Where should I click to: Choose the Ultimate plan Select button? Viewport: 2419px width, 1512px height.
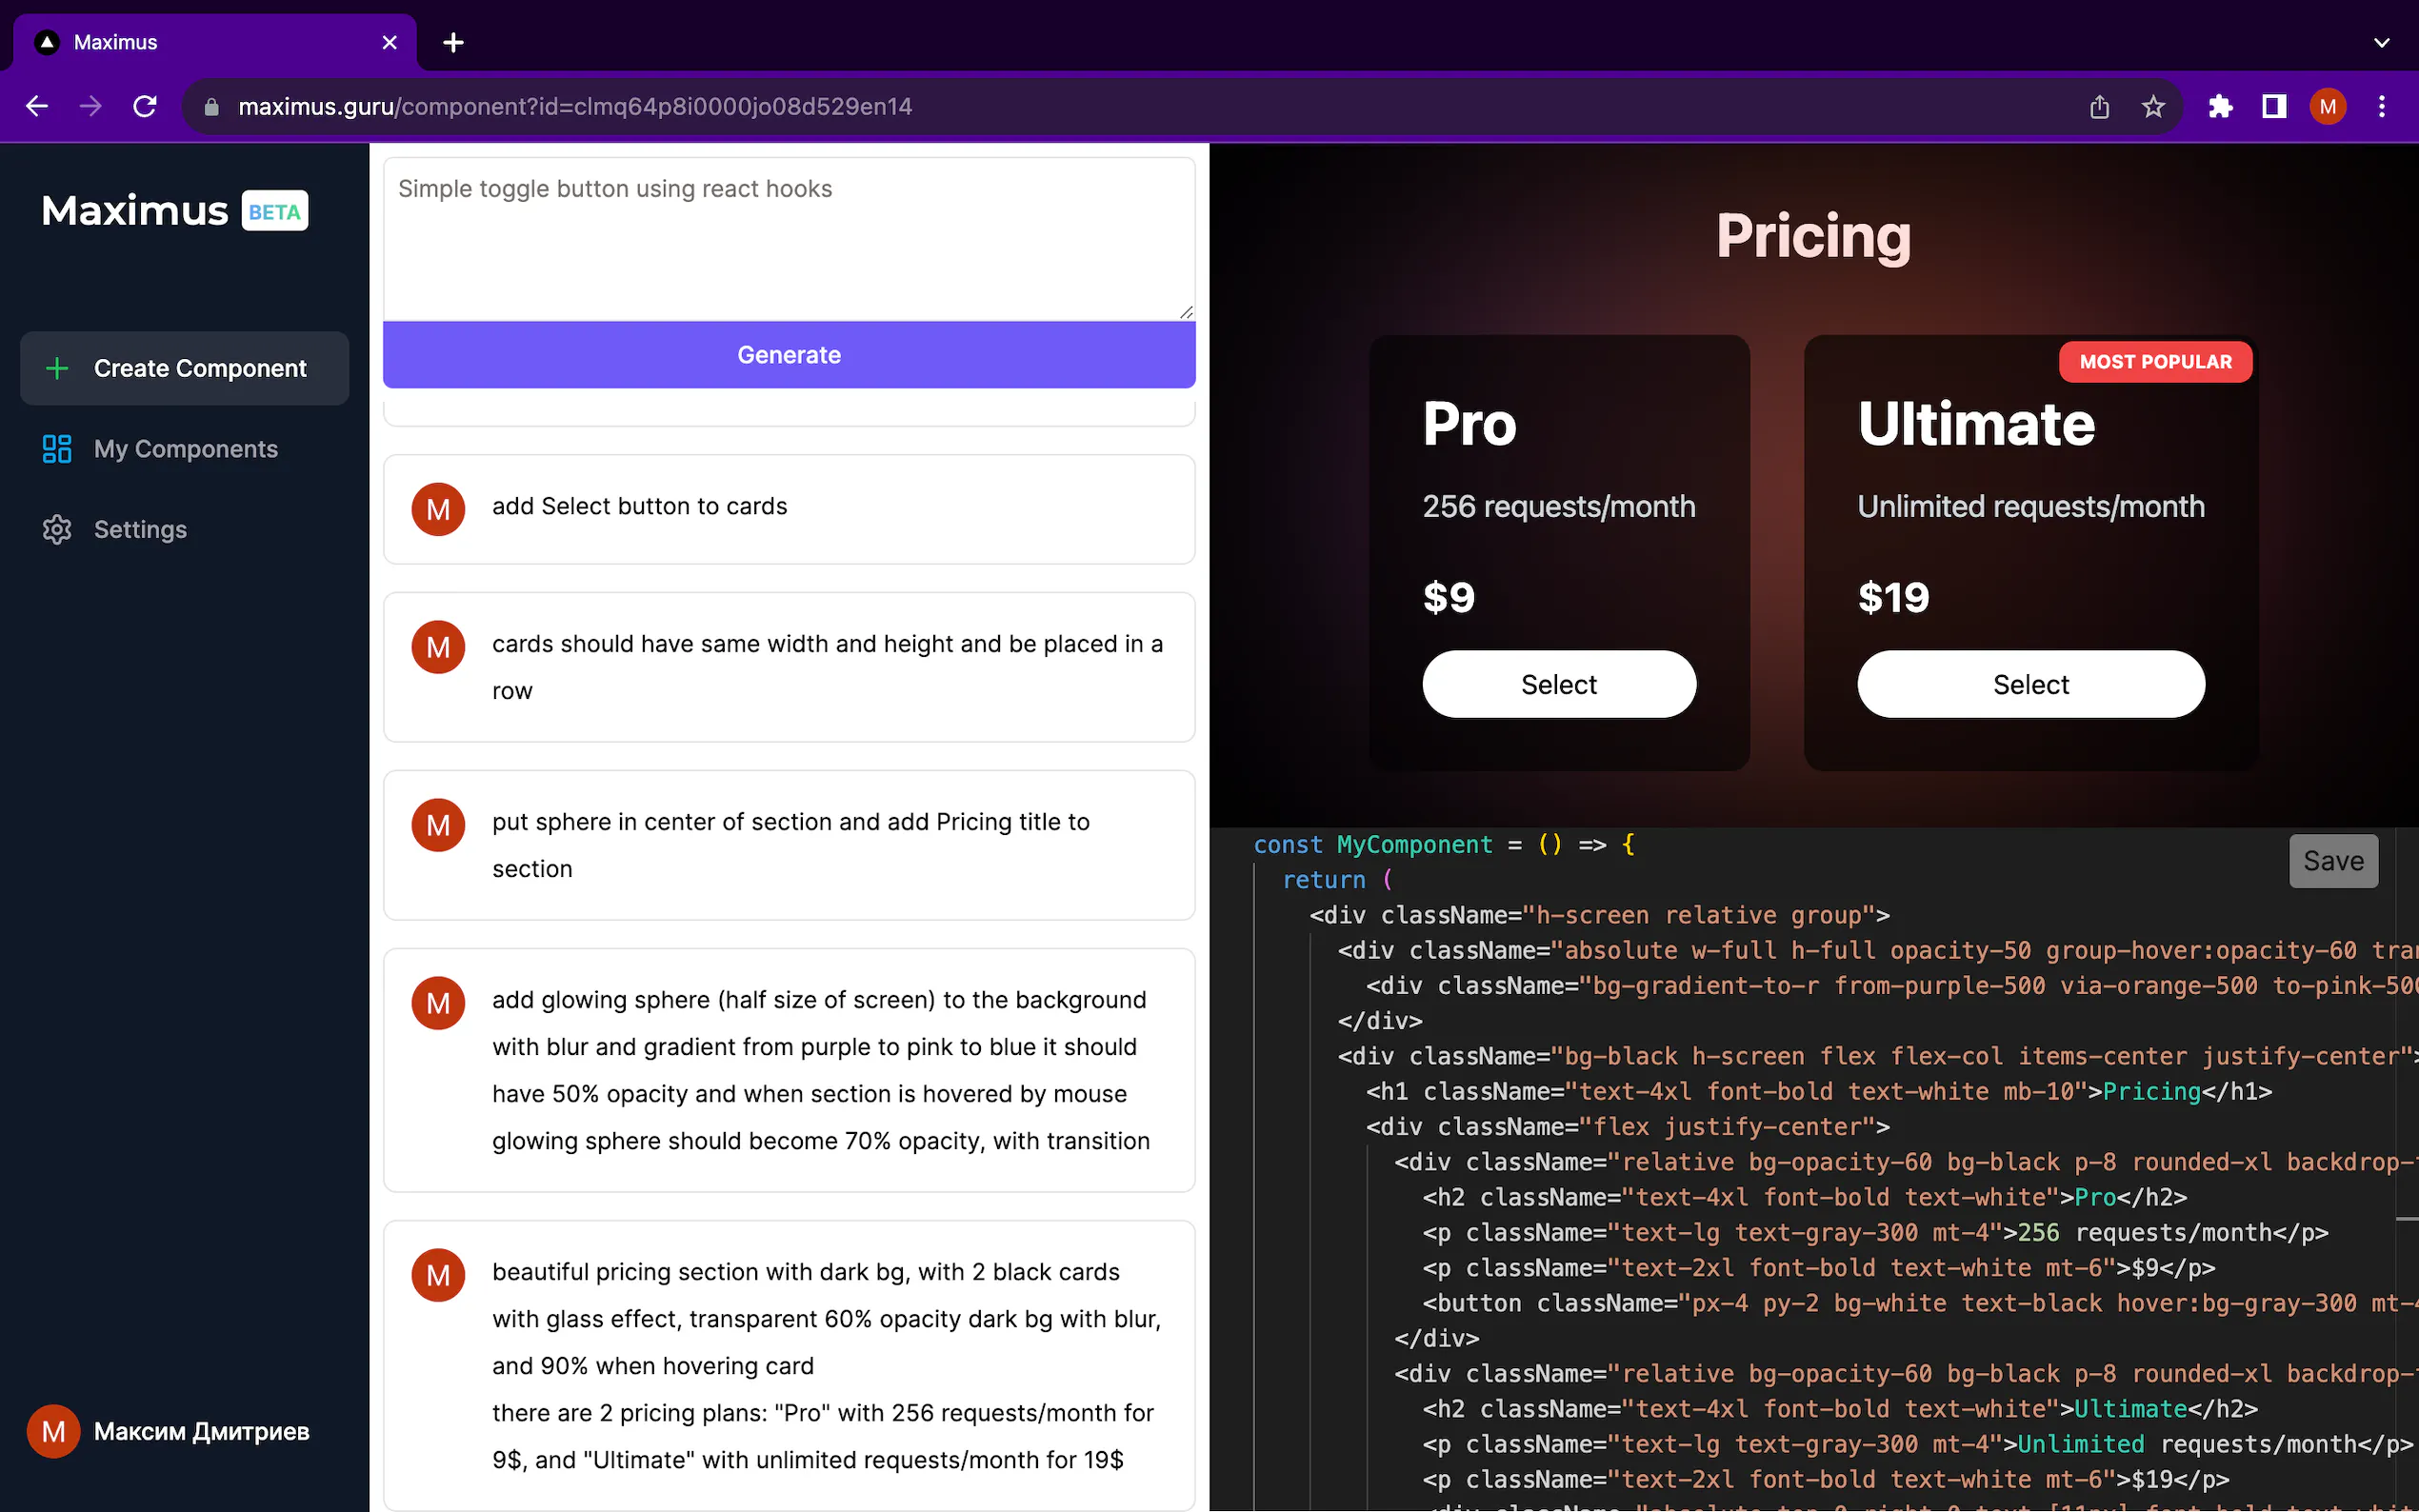[x=2030, y=684]
